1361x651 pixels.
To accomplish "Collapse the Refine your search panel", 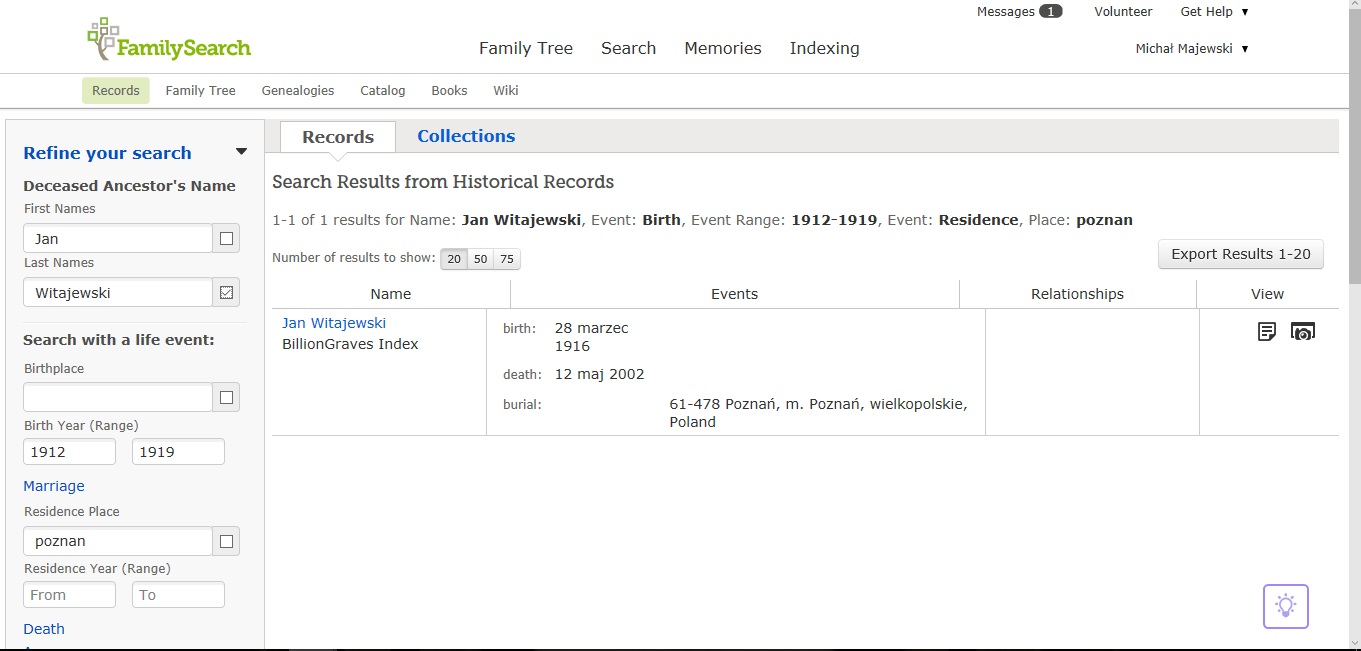I will pyautogui.click(x=241, y=152).
